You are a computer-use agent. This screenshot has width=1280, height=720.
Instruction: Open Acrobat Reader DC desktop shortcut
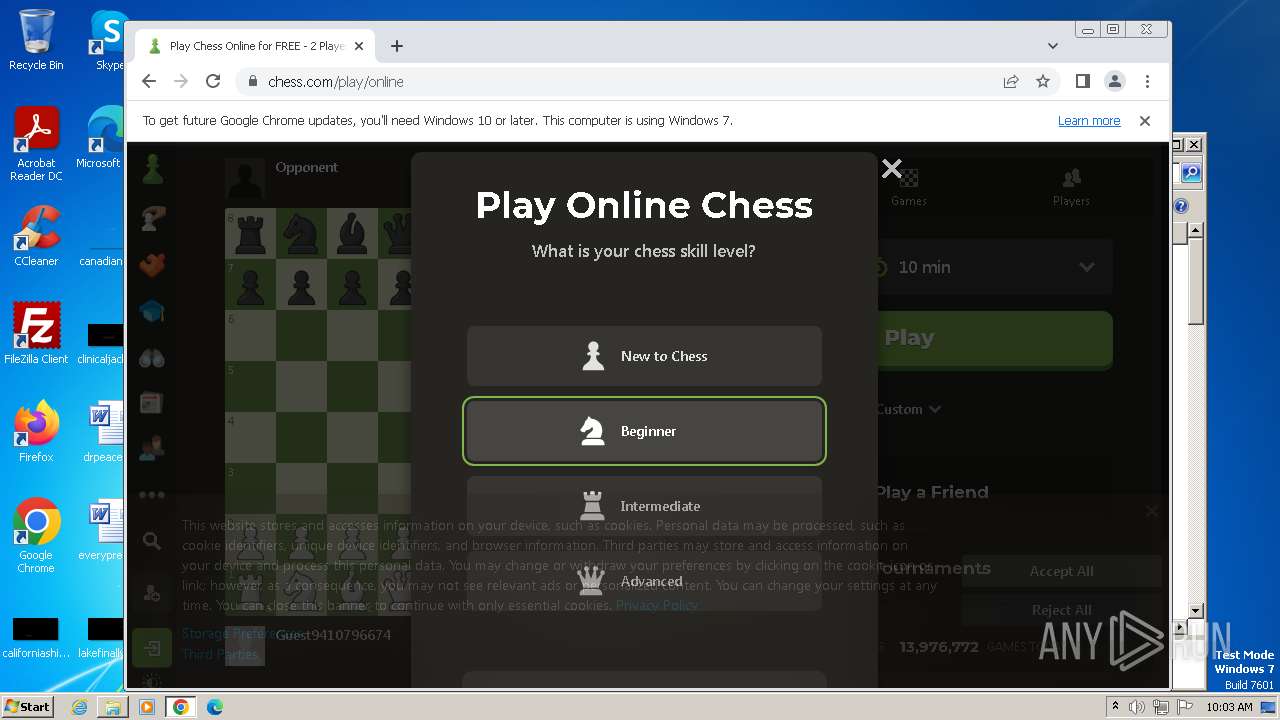36,145
